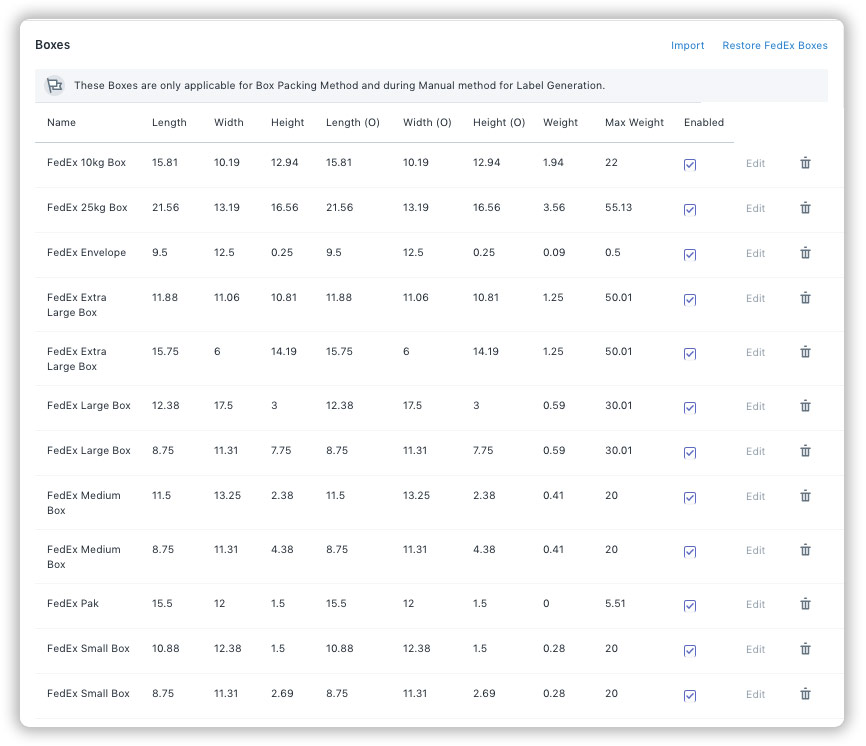Click the FedEx 10kg Box name
The height and width of the screenshot is (746, 866).
pyautogui.click(x=86, y=163)
